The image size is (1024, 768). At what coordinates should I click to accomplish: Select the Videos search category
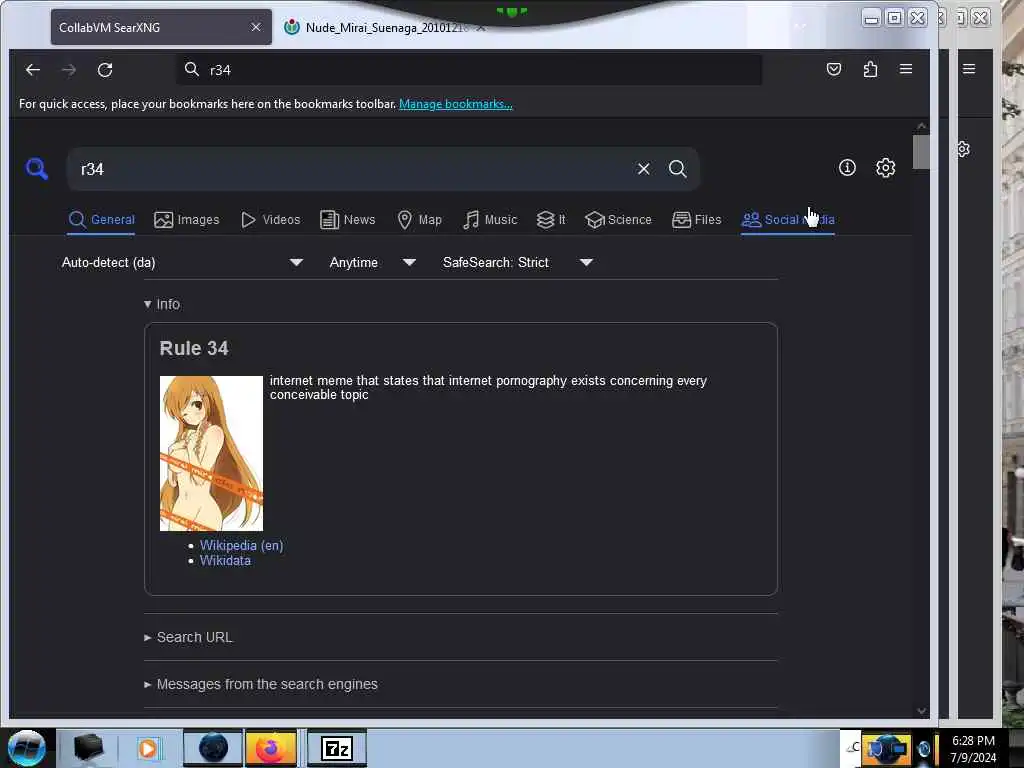270,220
